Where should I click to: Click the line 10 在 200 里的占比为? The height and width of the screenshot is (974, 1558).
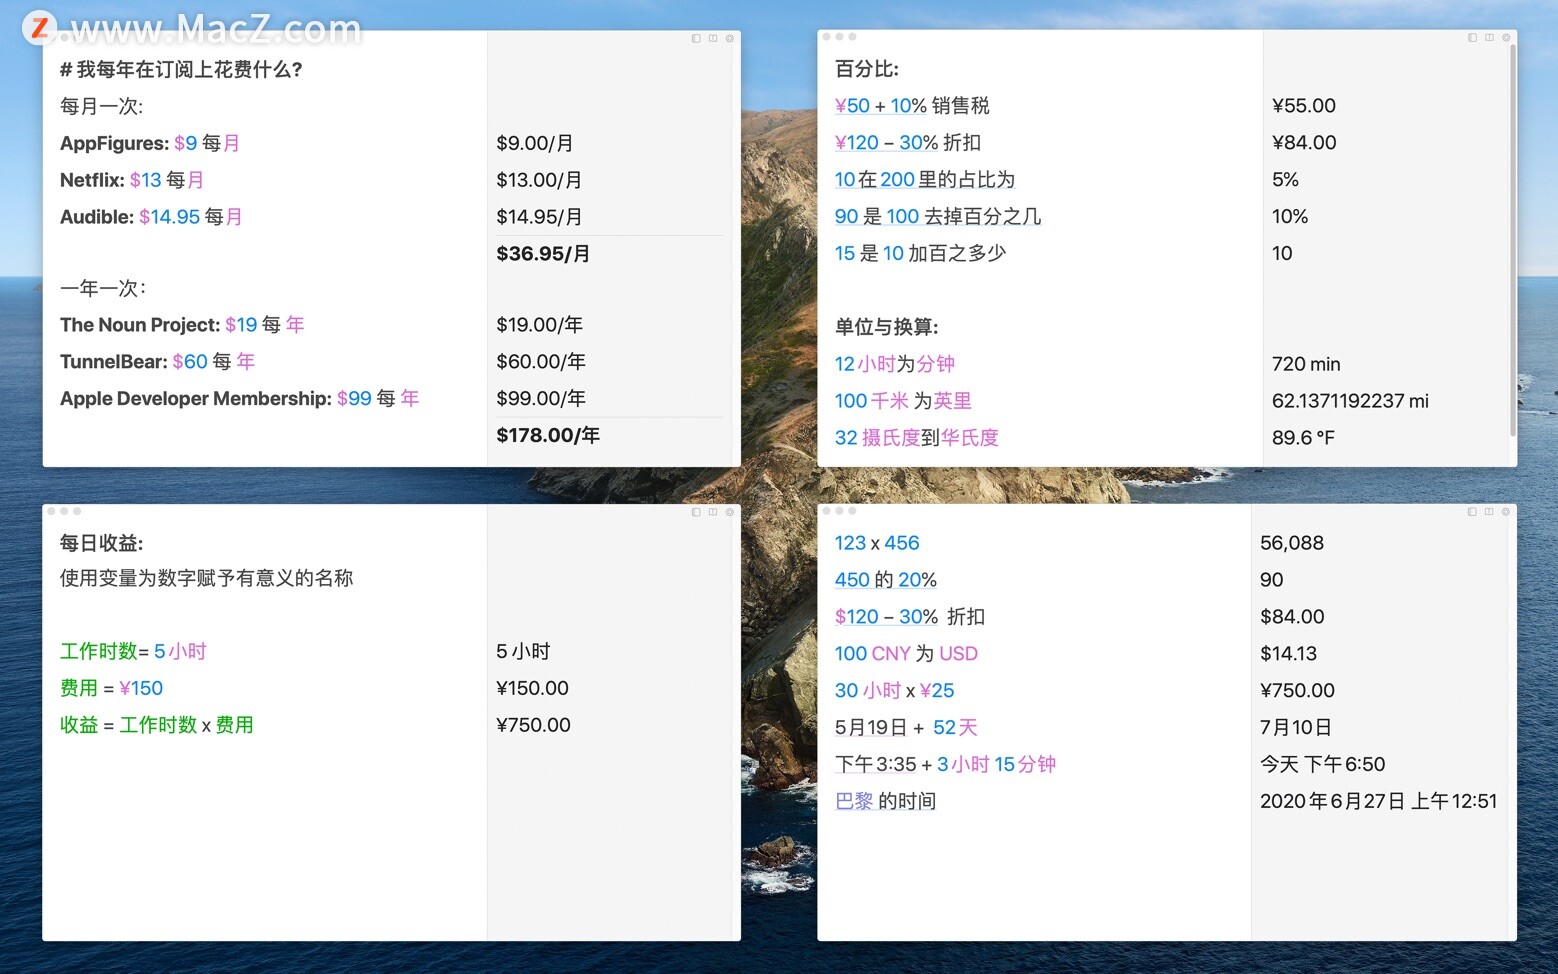tap(925, 180)
